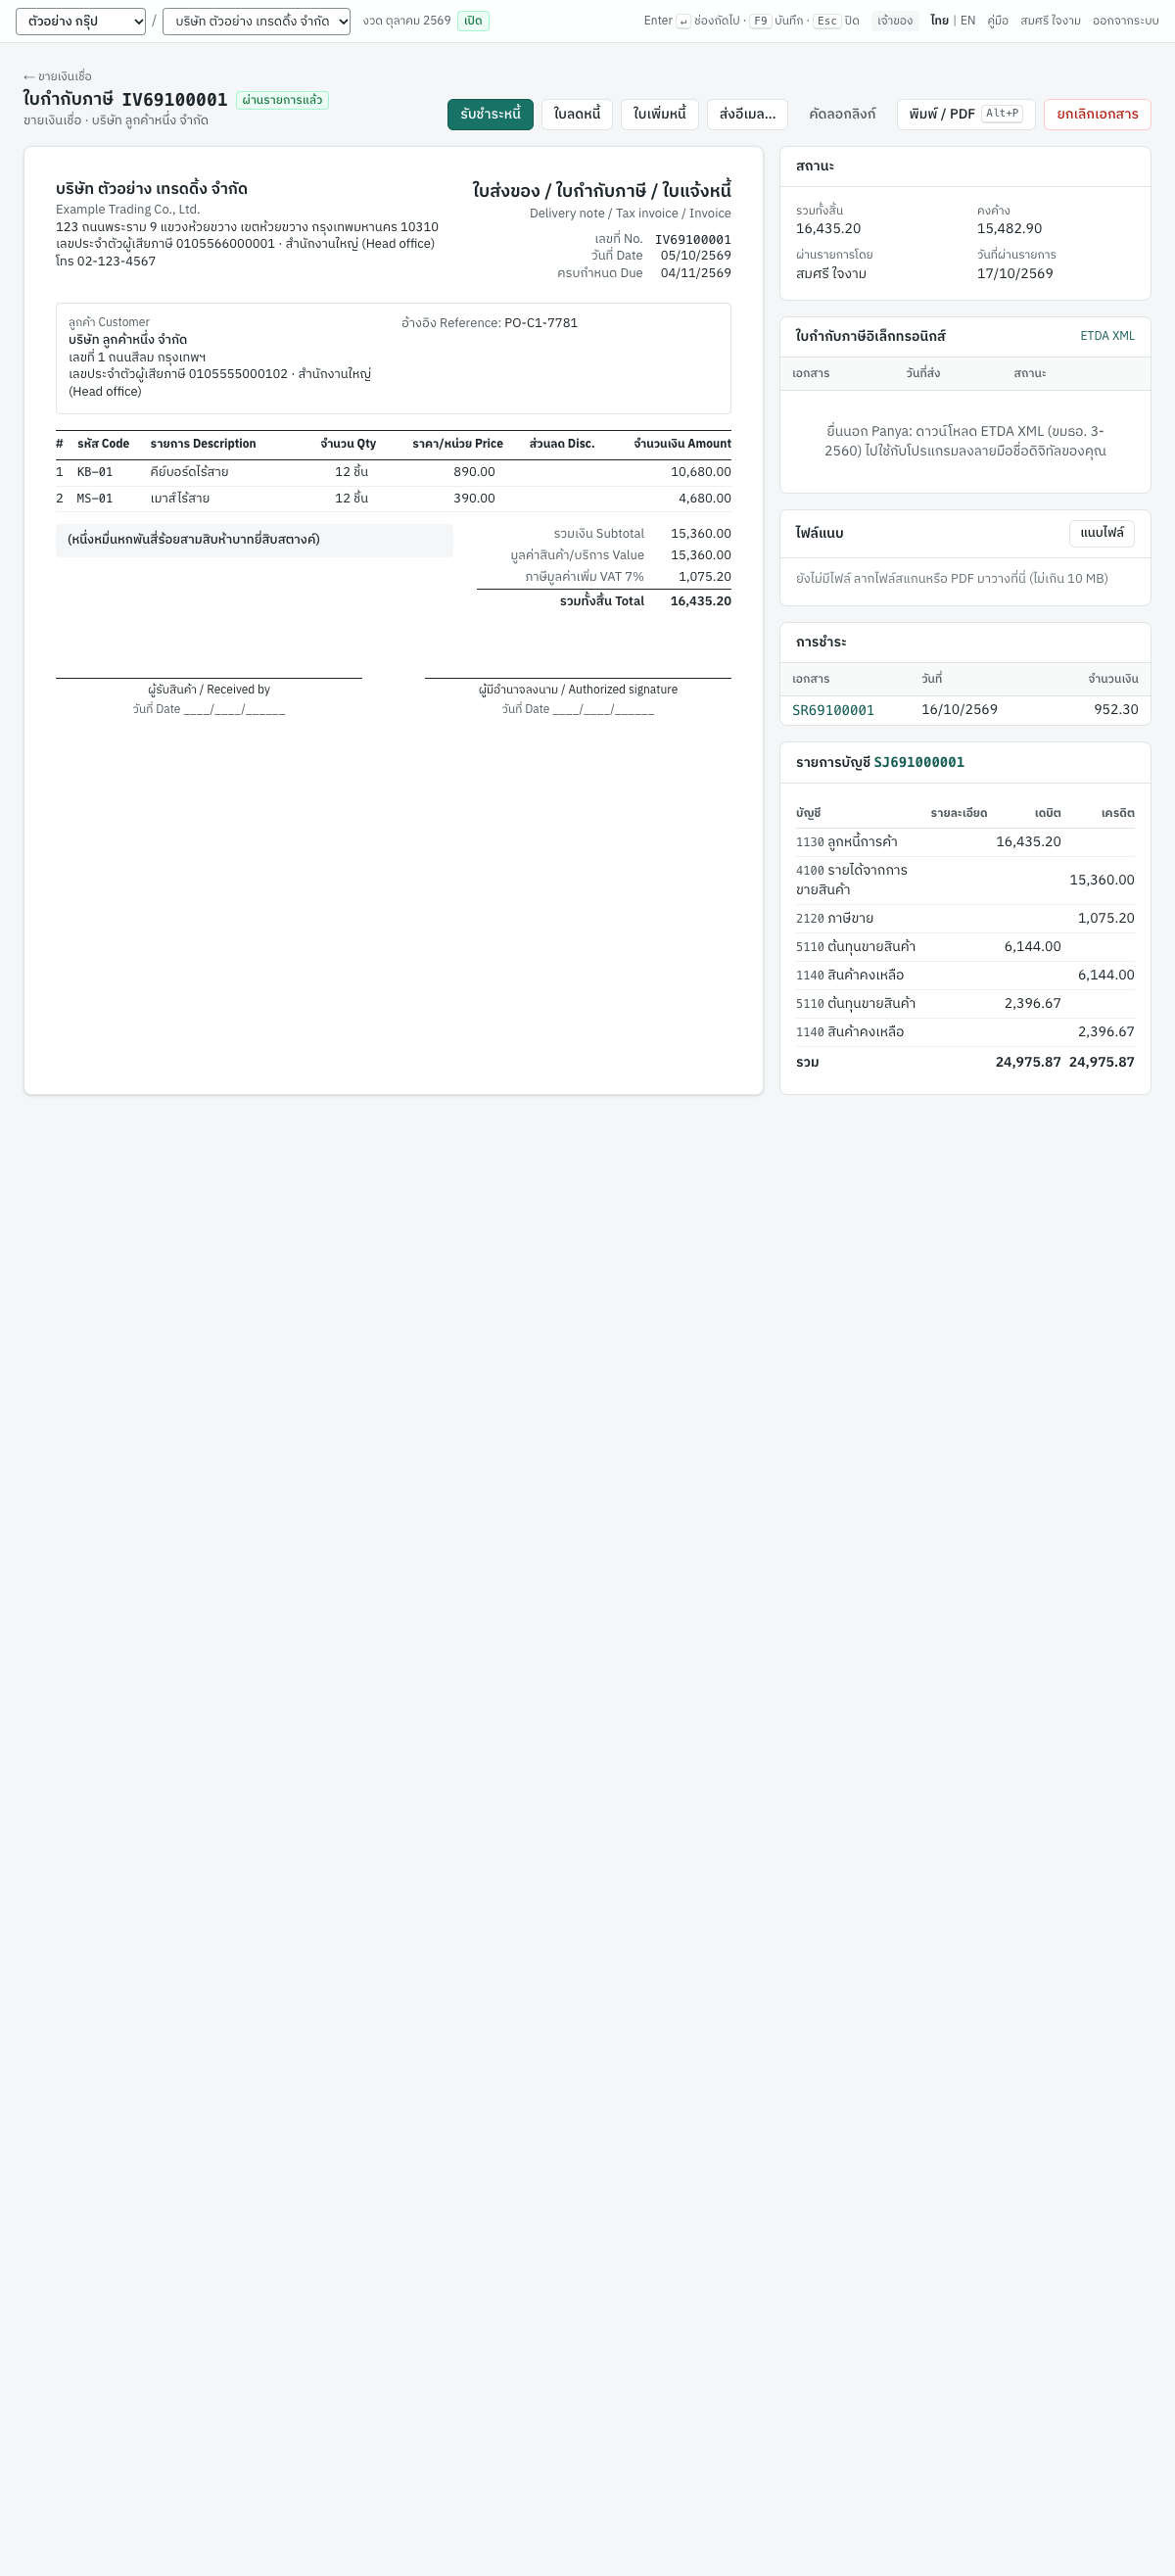Viewport: 1175px width, 2576px height.
Task: Open the ตัวอย่าง กรุ๊ป group dropdown
Action: (x=81, y=21)
